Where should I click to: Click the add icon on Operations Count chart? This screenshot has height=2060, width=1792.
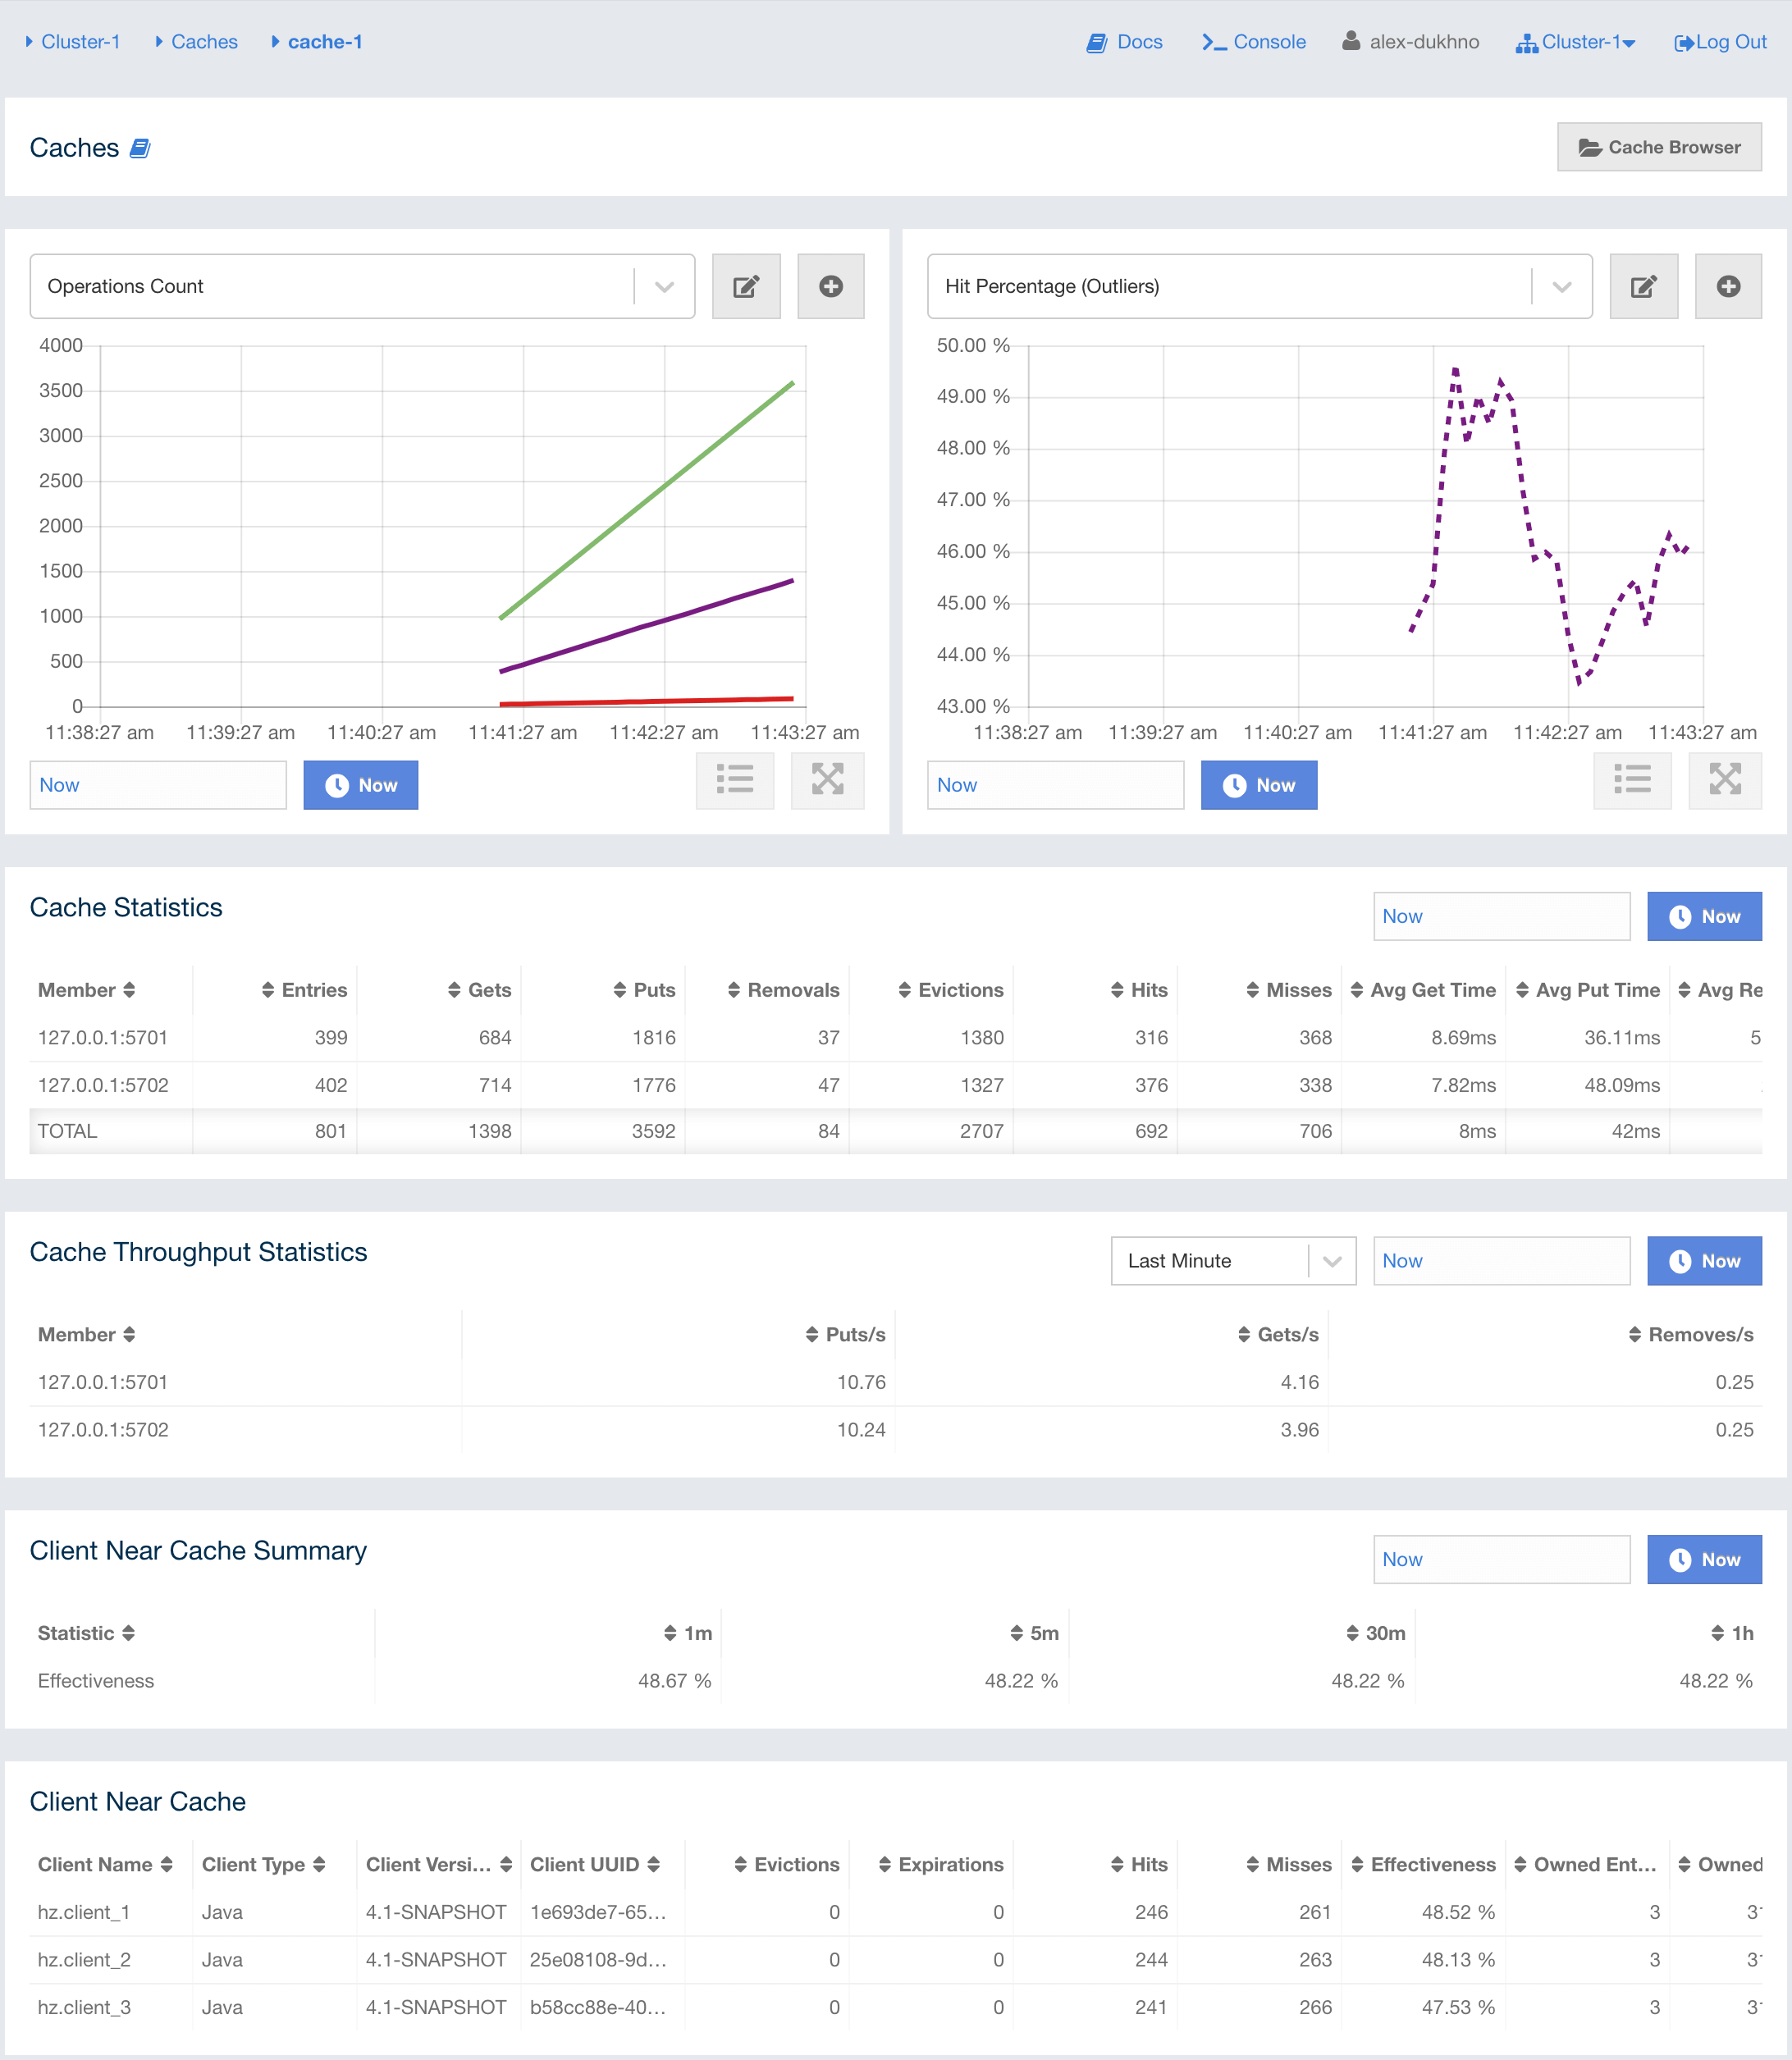tap(830, 285)
